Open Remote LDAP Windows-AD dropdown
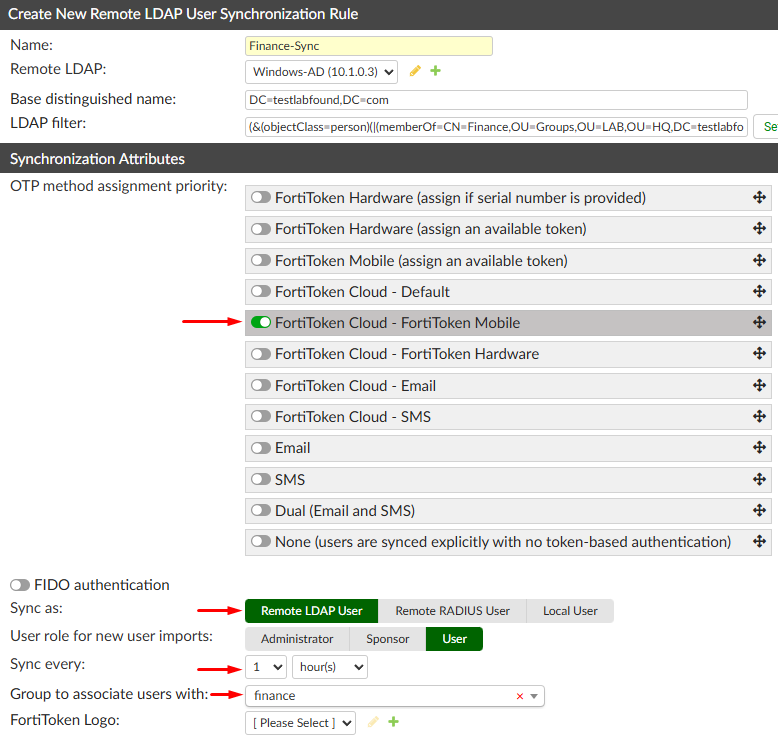 pyautogui.click(x=321, y=72)
